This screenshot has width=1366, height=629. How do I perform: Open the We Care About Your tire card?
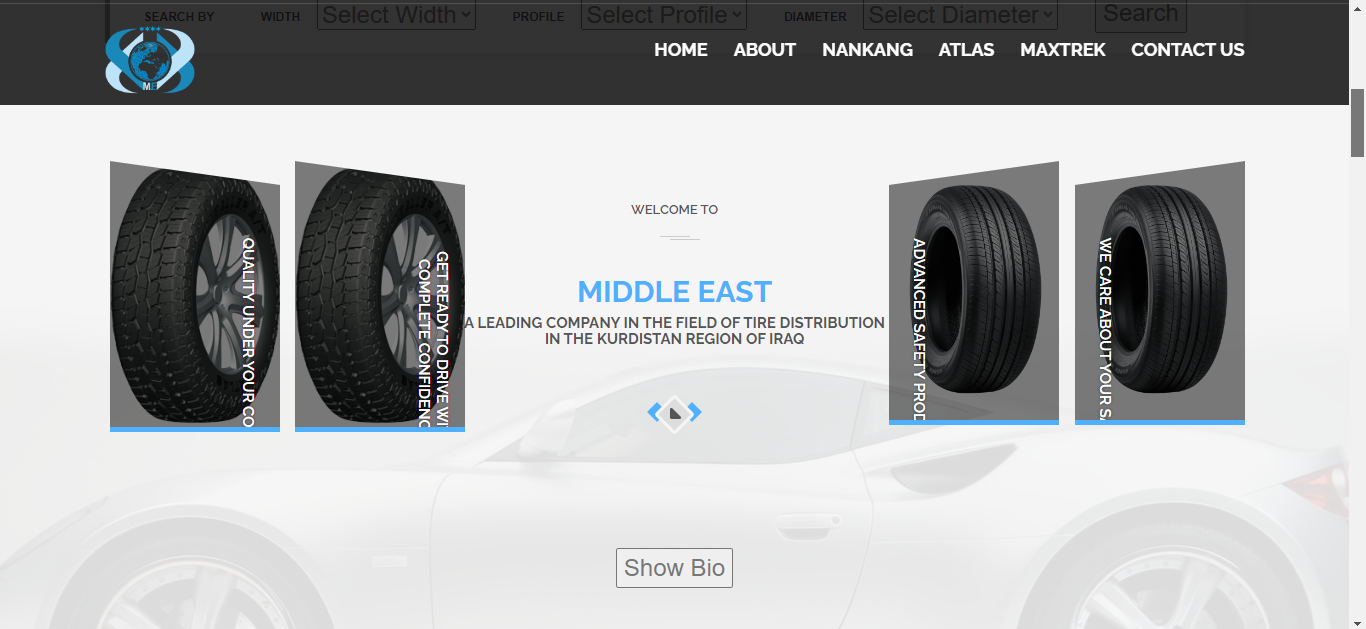point(1160,293)
